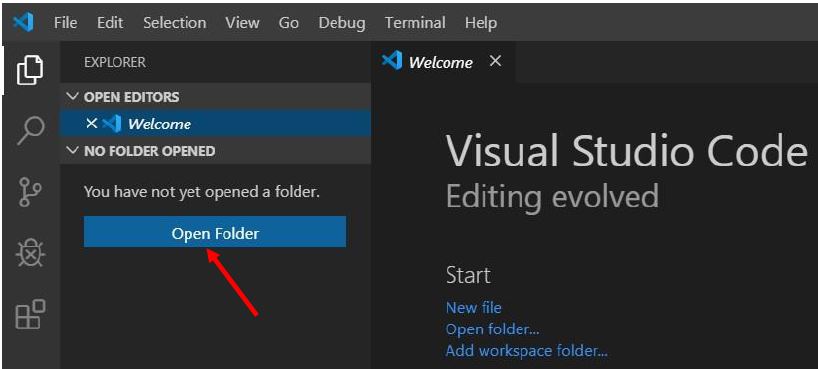
Task: Close Welcome in Open Editors list
Action: pyautogui.click(x=91, y=124)
